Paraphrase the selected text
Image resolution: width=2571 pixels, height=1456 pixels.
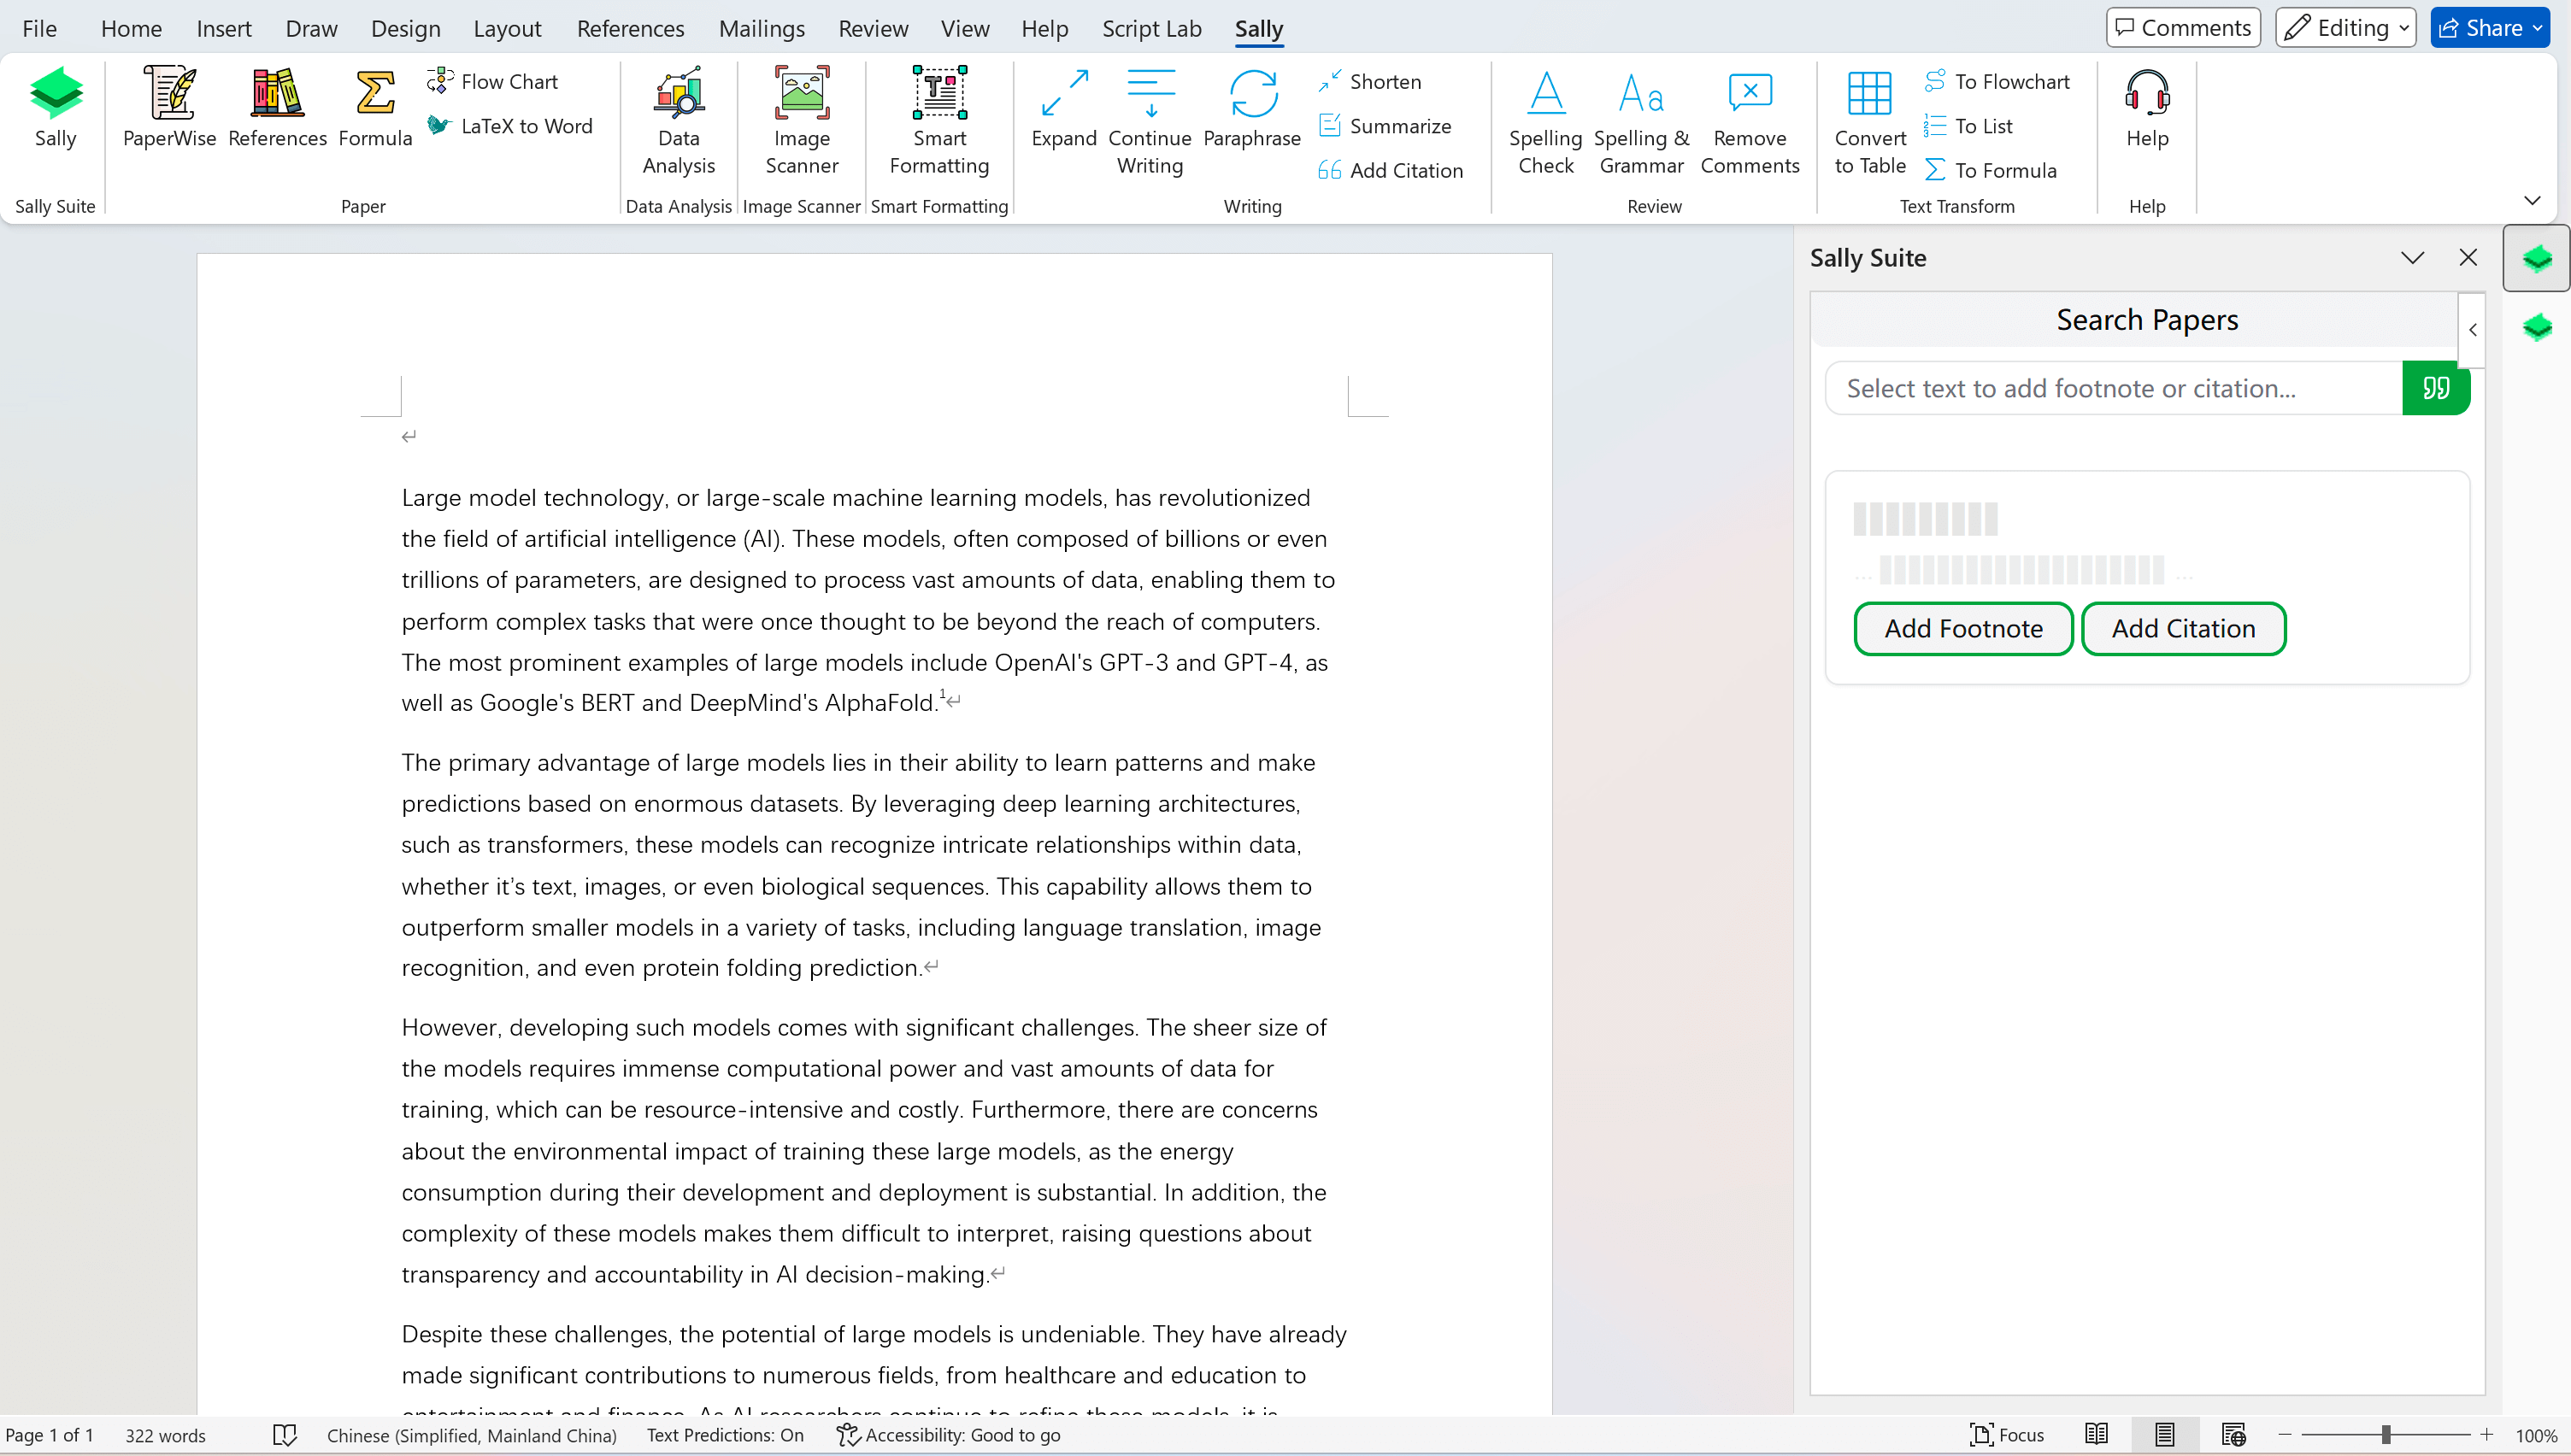point(1252,108)
